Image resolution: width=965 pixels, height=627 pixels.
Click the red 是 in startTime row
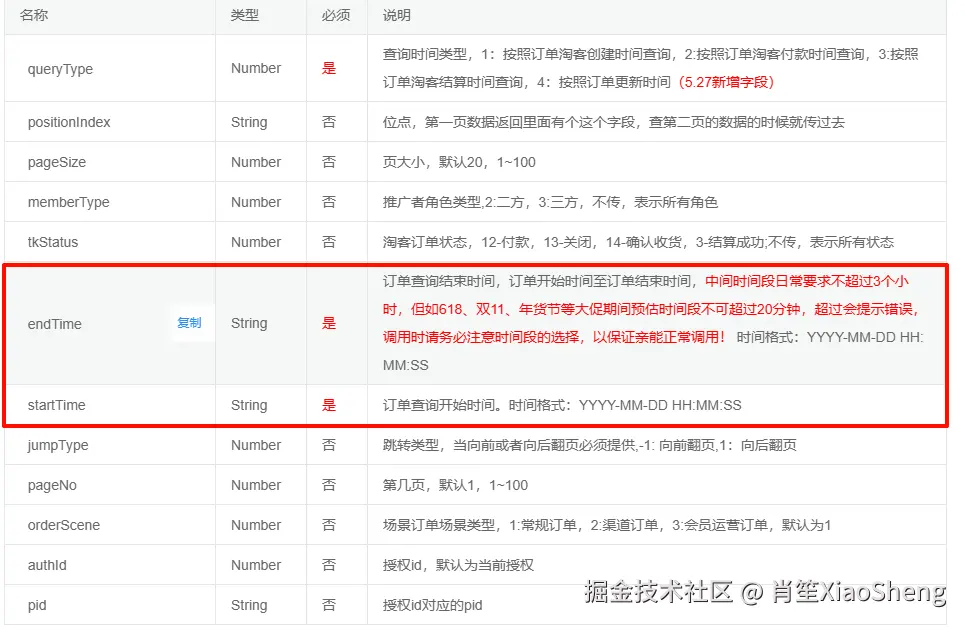(329, 405)
